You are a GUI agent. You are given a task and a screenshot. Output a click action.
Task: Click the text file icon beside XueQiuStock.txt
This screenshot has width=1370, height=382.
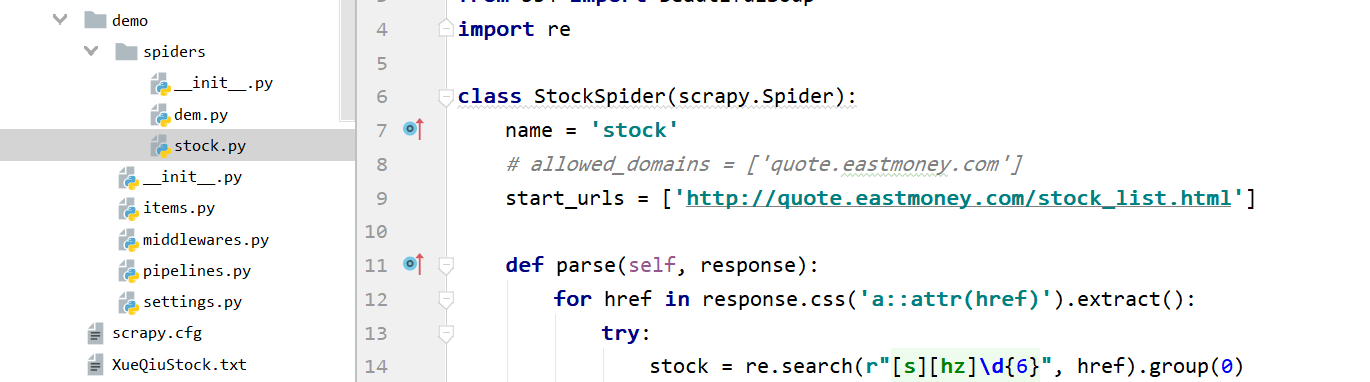pos(95,364)
